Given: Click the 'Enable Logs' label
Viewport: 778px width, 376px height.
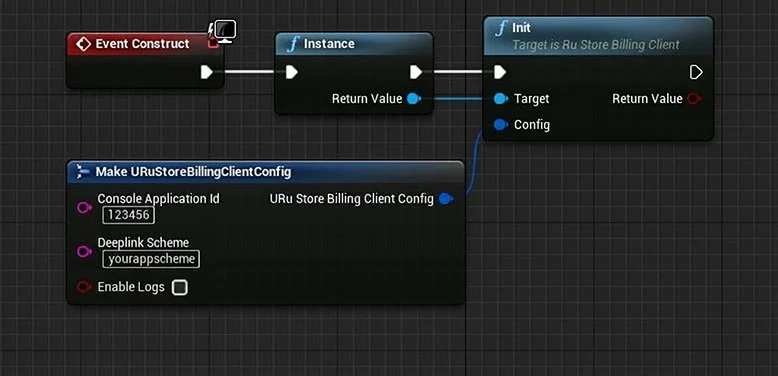Looking at the screenshot, I should [131, 287].
